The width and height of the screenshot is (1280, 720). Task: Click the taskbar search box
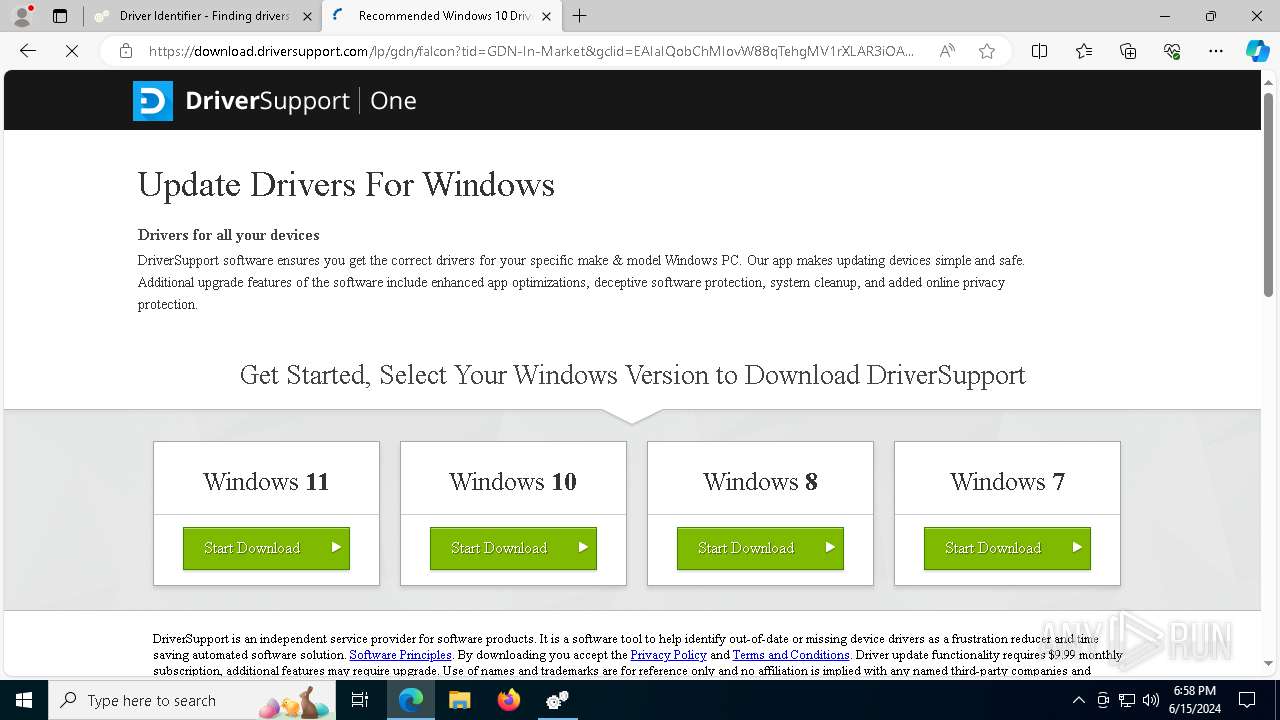pos(193,700)
